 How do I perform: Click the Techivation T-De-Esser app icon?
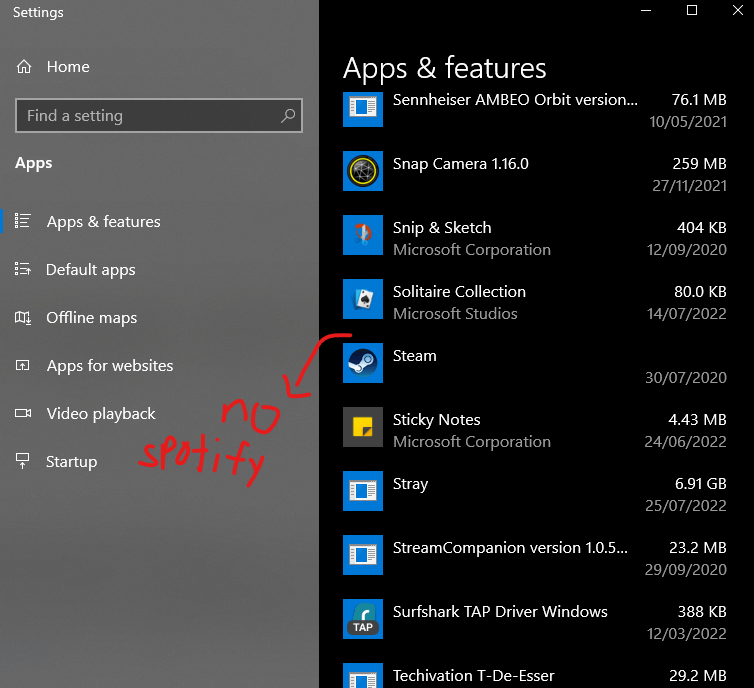click(363, 675)
